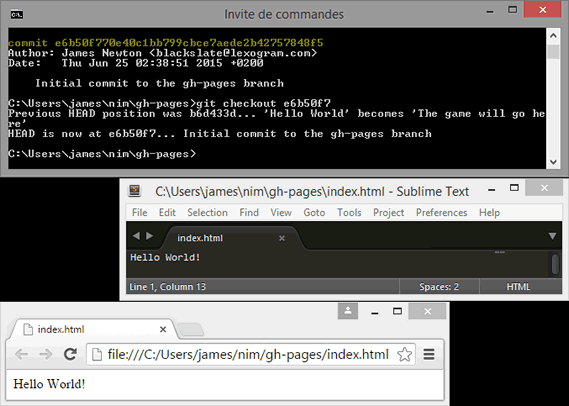Image resolution: width=569 pixels, height=406 pixels.
Task: Go to next tab arrow in Sublime
Action: [x=149, y=236]
